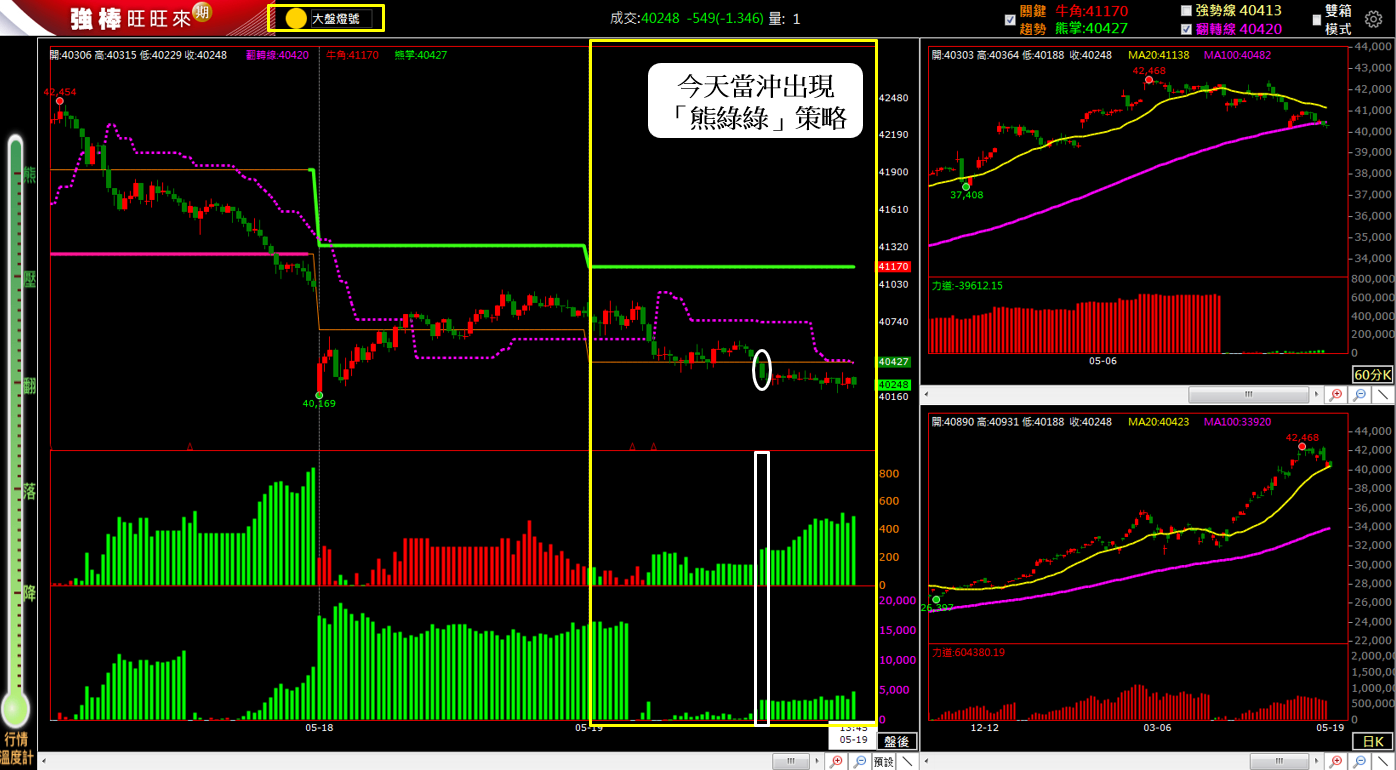Click the 熊掌:40427 value at top
Screen dimensions: 1396x770
[1092, 28]
